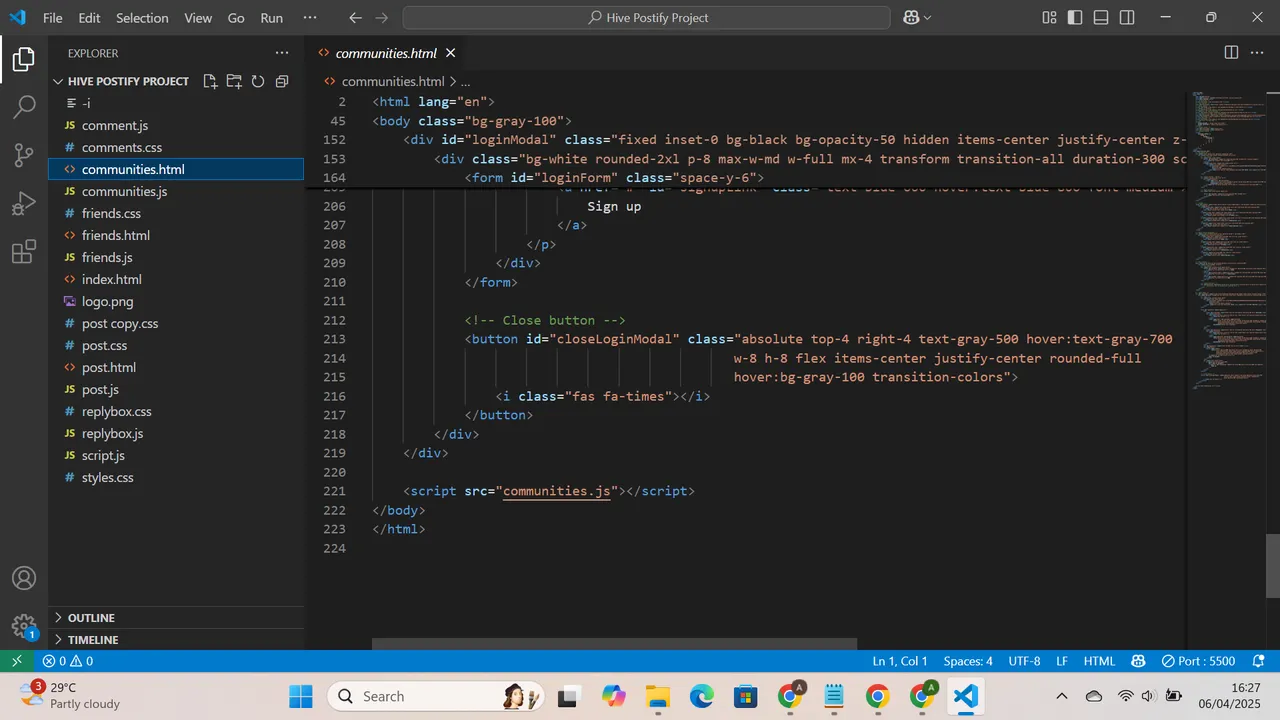Open friends.html in the explorer

pos(116,235)
